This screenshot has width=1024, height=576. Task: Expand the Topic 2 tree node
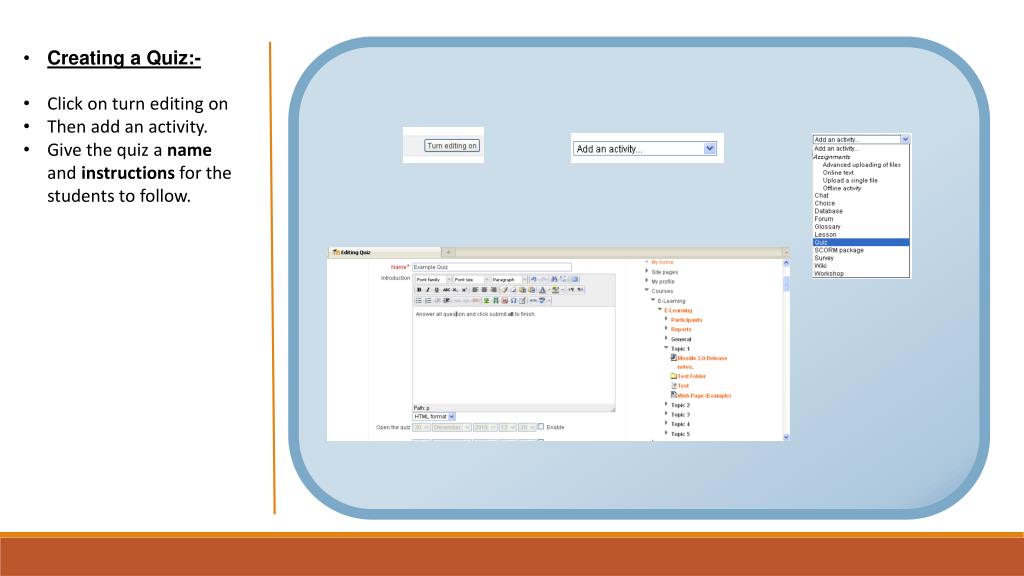coord(666,405)
